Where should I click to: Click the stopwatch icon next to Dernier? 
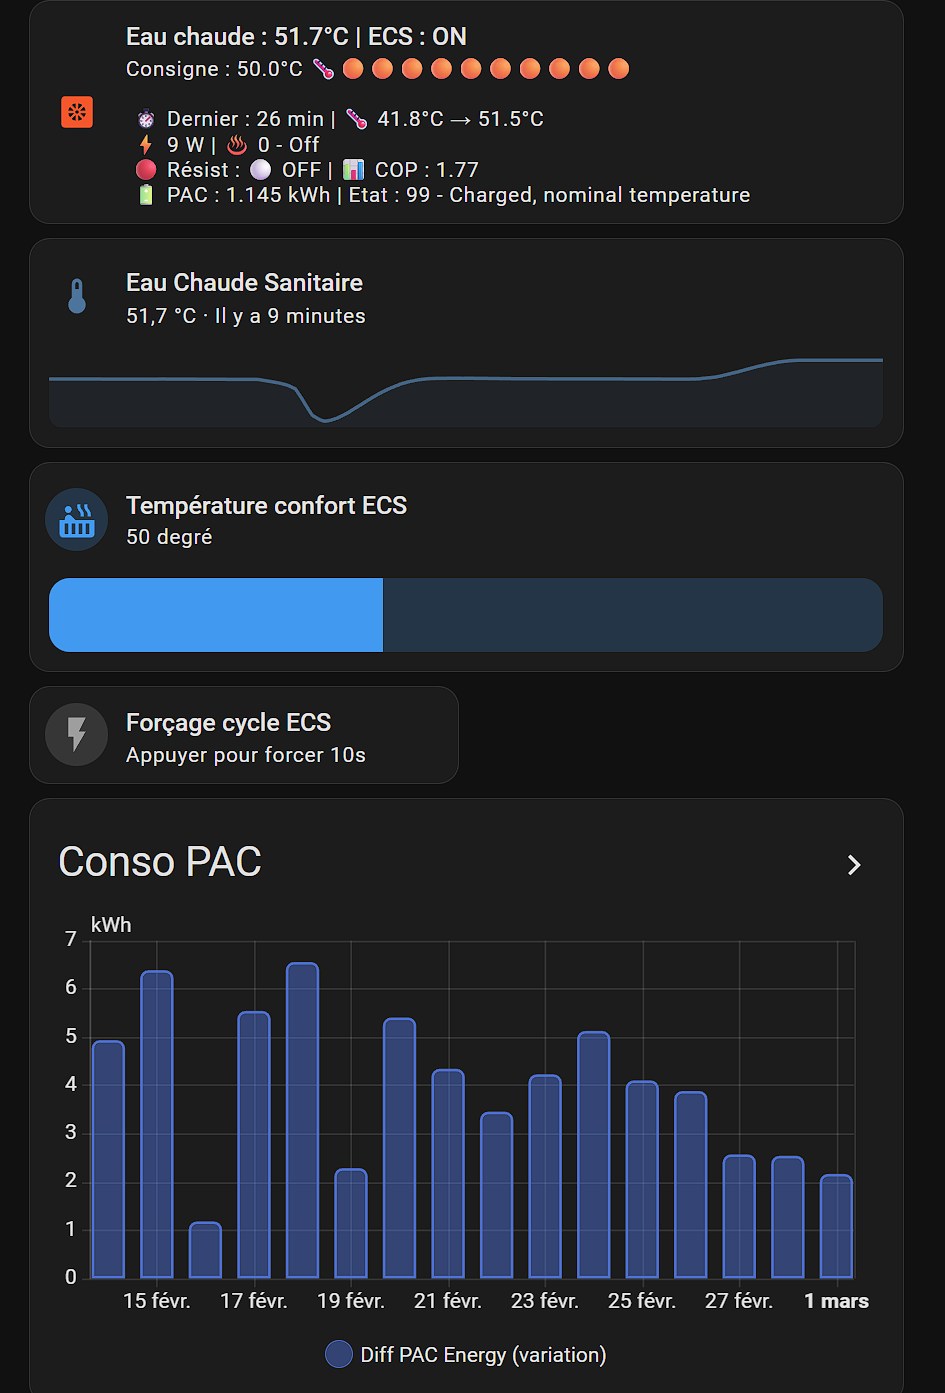point(146,119)
